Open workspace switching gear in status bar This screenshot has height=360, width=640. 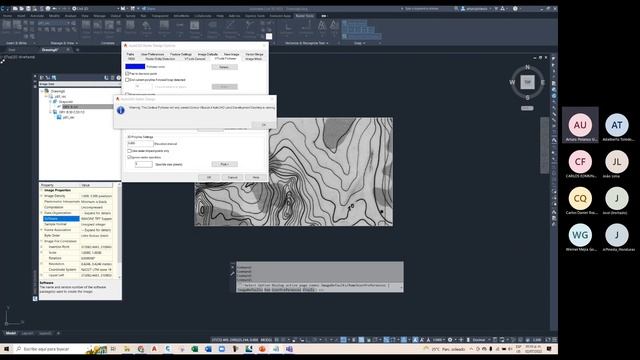point(450,340)
